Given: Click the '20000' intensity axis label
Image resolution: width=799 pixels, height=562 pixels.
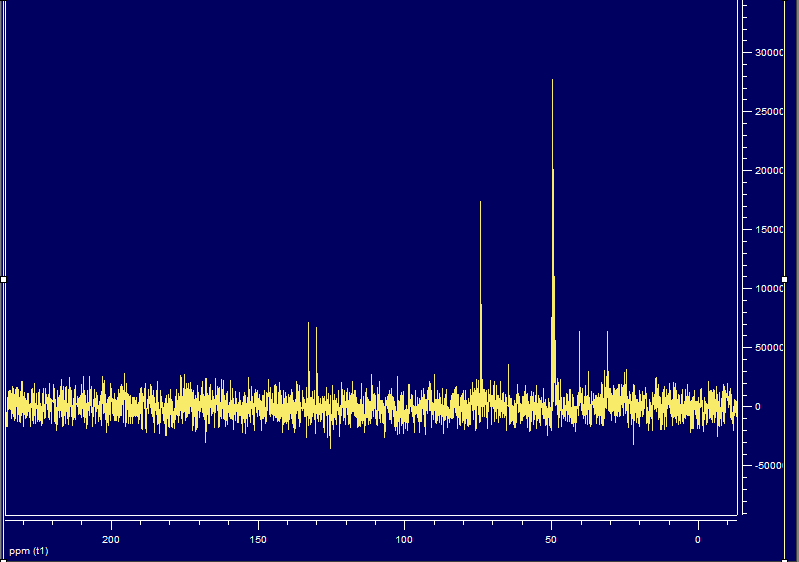Looking at the screenshot, I should point(769,171).
